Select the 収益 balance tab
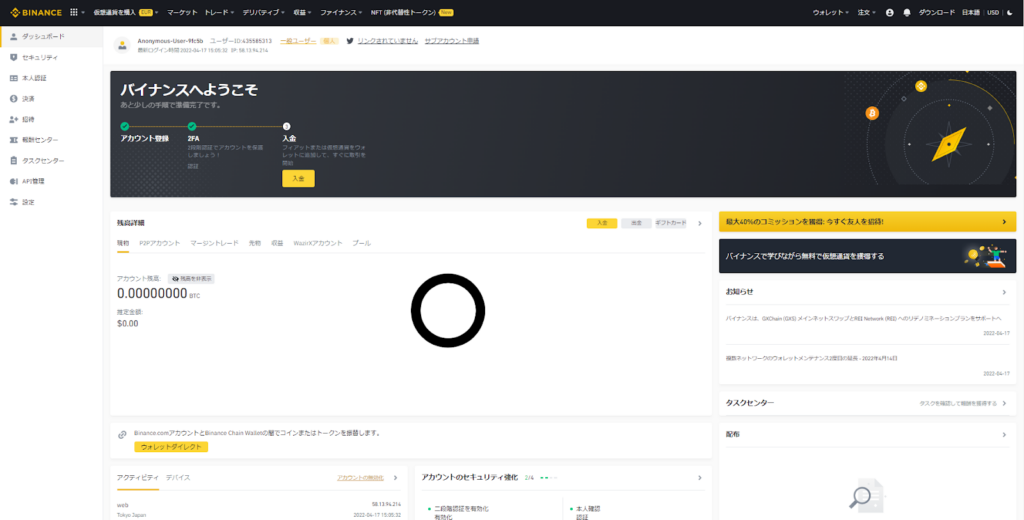Viewport: 1024px width, 520px height. pyautogui.click(x=277, y=243)
